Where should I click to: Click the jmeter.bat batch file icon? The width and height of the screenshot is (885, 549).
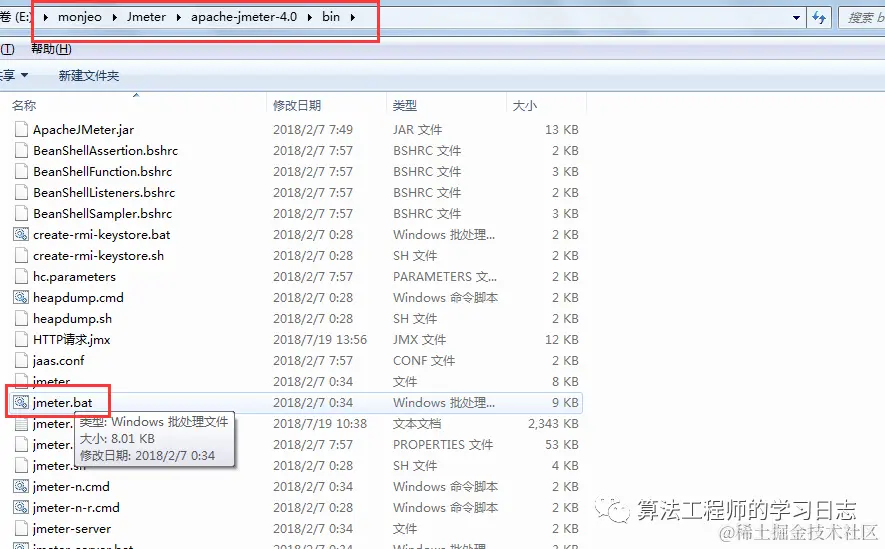(x=21, y=402)
